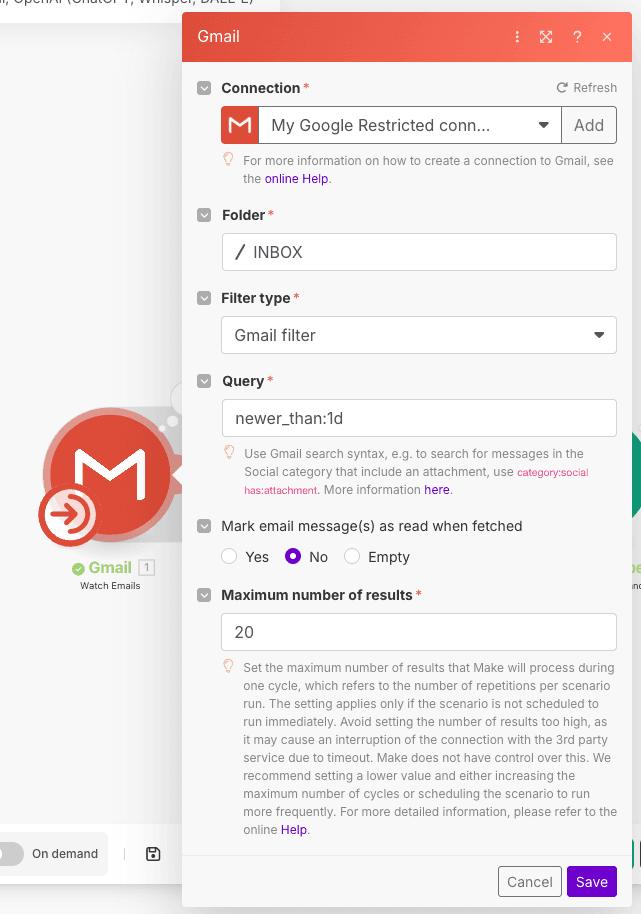Click the lightbulb hint icon under Connection

[228, 159]
